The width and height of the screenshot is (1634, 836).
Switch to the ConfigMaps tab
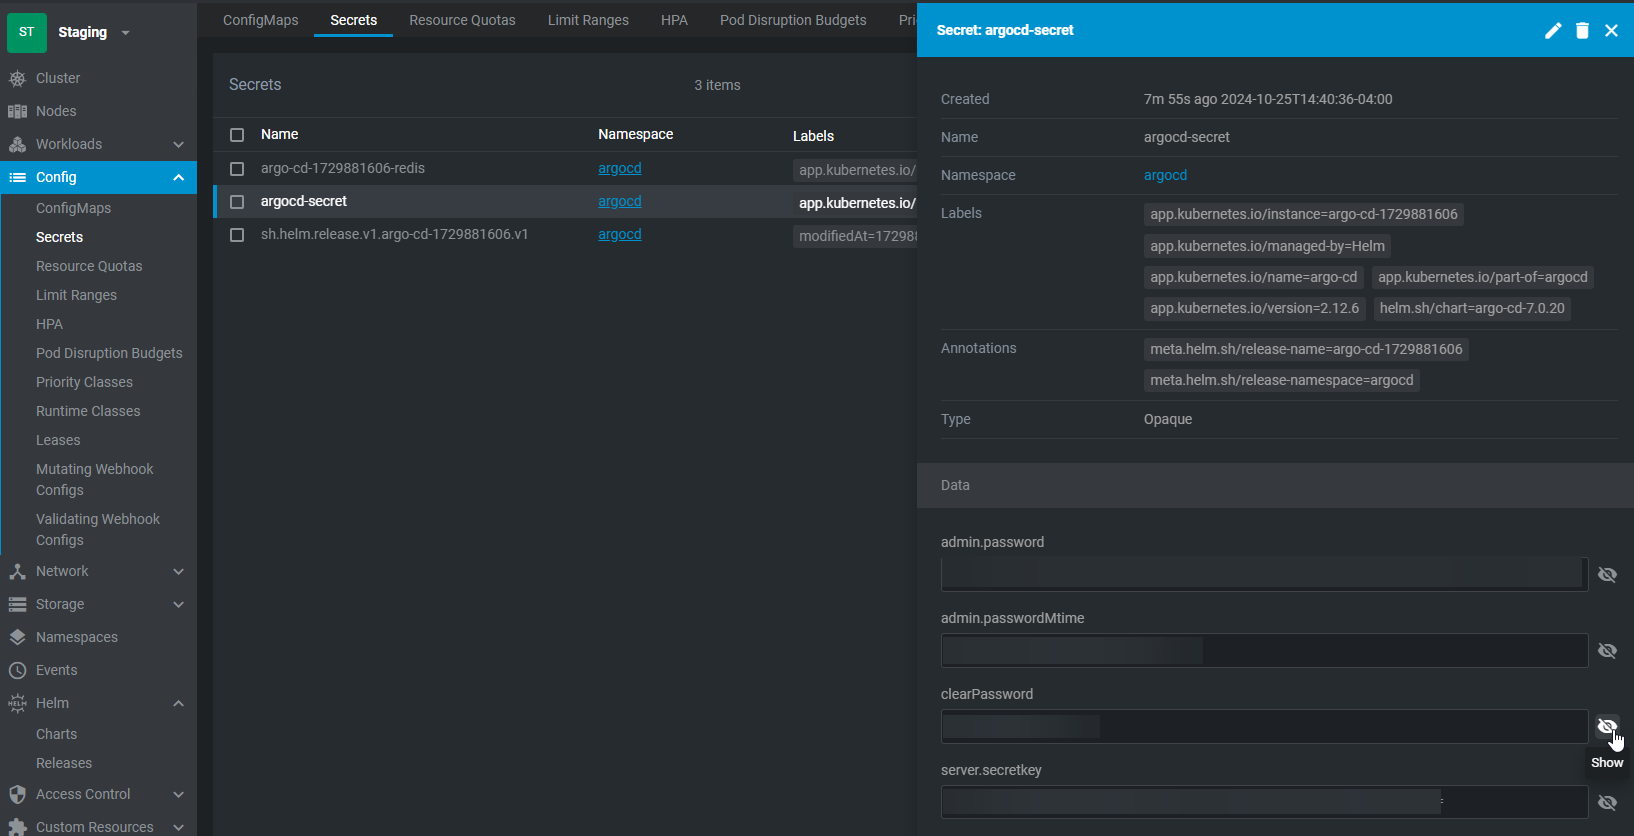[x=260, y=20]
